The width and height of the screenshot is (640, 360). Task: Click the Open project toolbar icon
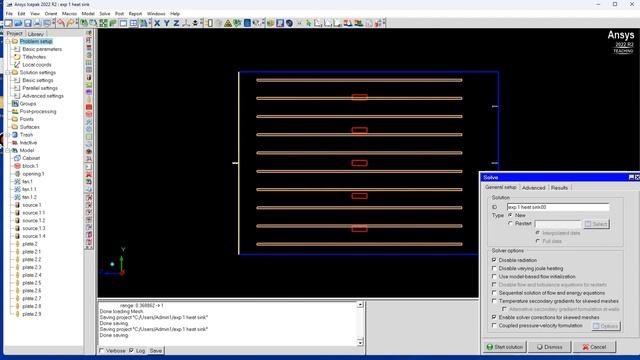point(18,23)
